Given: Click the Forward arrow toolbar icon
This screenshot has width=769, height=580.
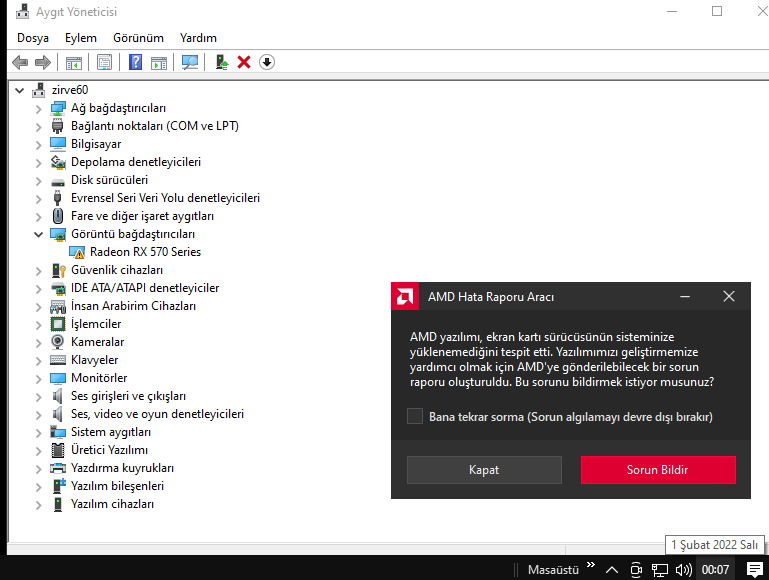Looking at the screenshot, I should pos(43,62).
